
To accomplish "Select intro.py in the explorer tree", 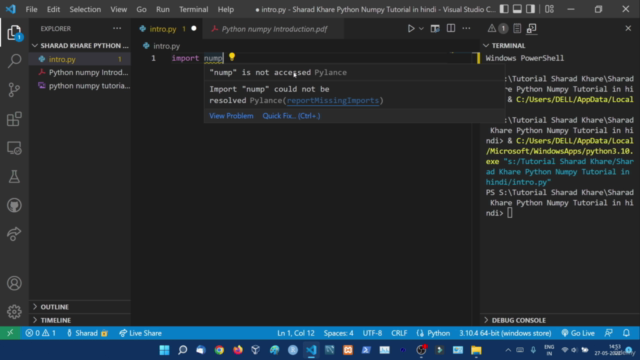I will (x=80, y=59).
